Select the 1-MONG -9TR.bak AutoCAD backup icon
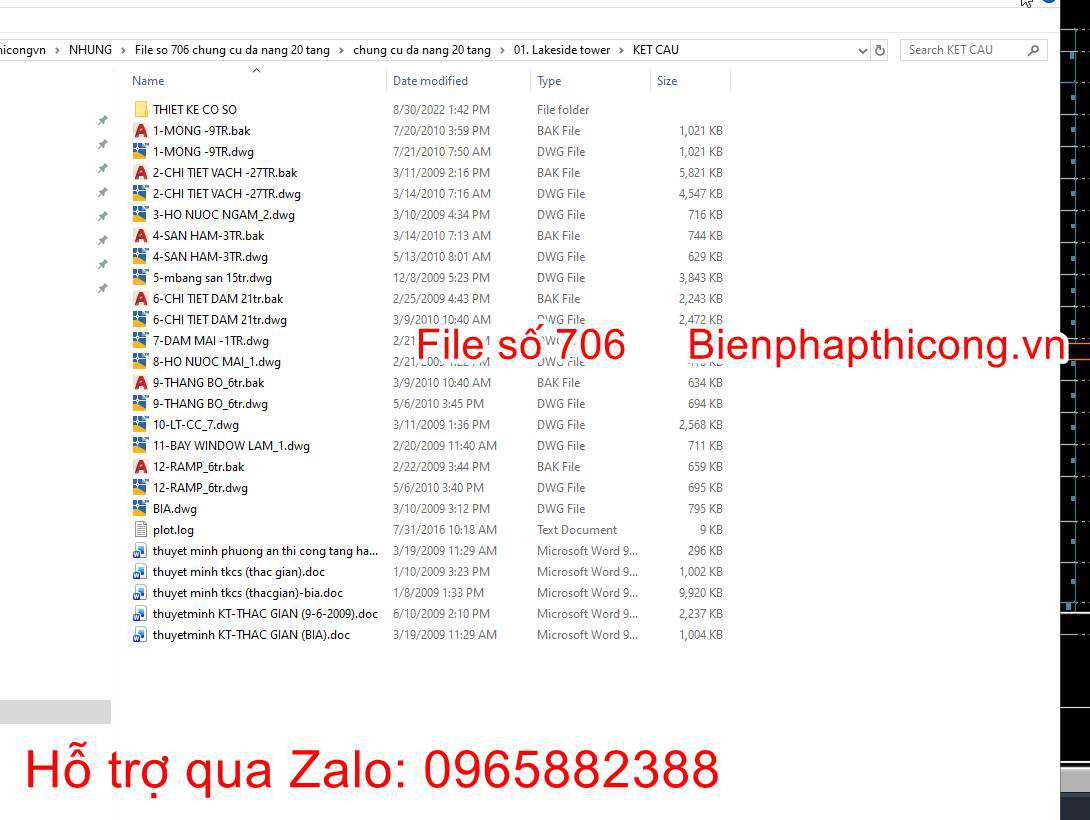Viewport: 1090px width, 820px height. (140, 131)
